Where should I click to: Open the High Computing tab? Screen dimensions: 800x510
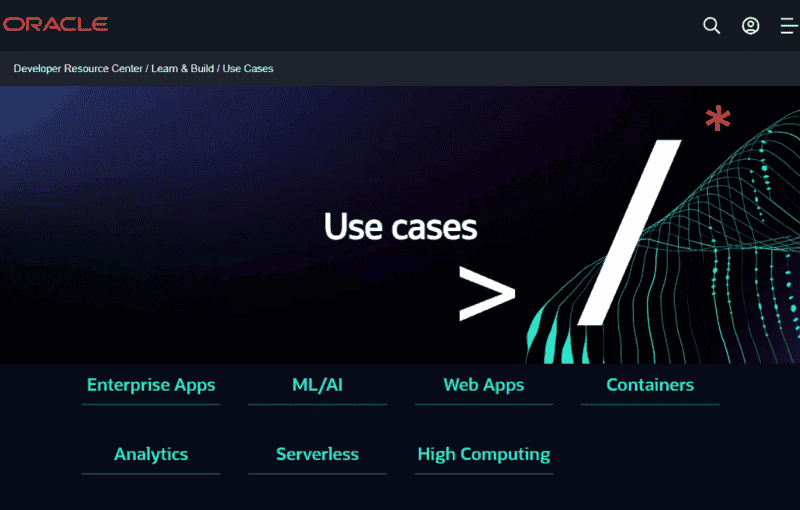click(483, 454)
